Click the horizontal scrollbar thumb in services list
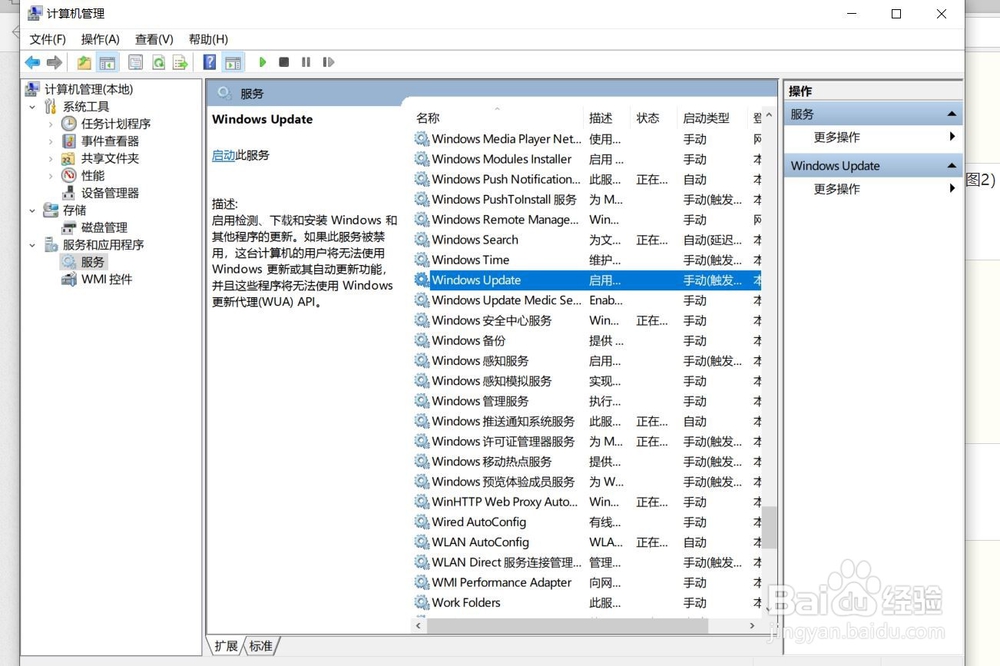This screenshot has height=666, width=1000. (x=567, y=626)
